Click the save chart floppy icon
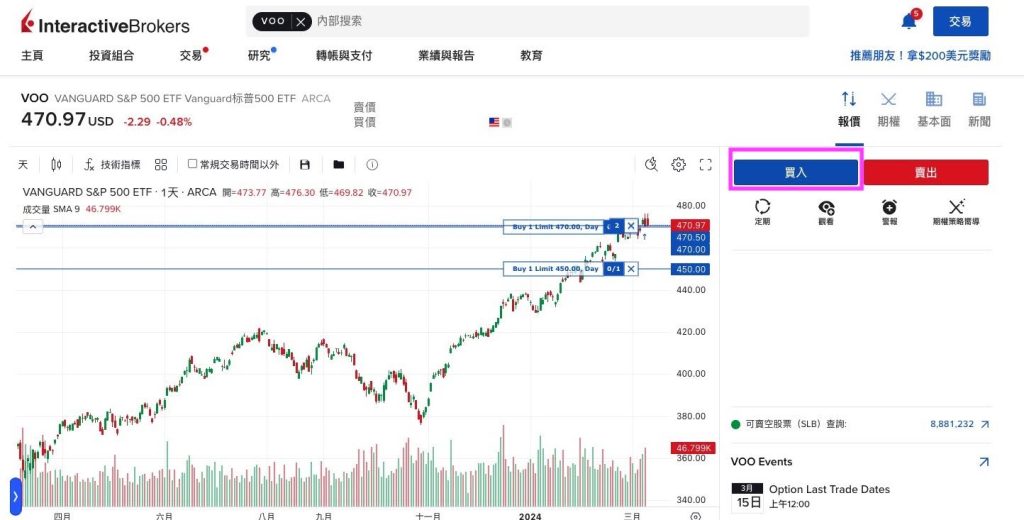The image size is (1024, 520). tap(305, 165)
